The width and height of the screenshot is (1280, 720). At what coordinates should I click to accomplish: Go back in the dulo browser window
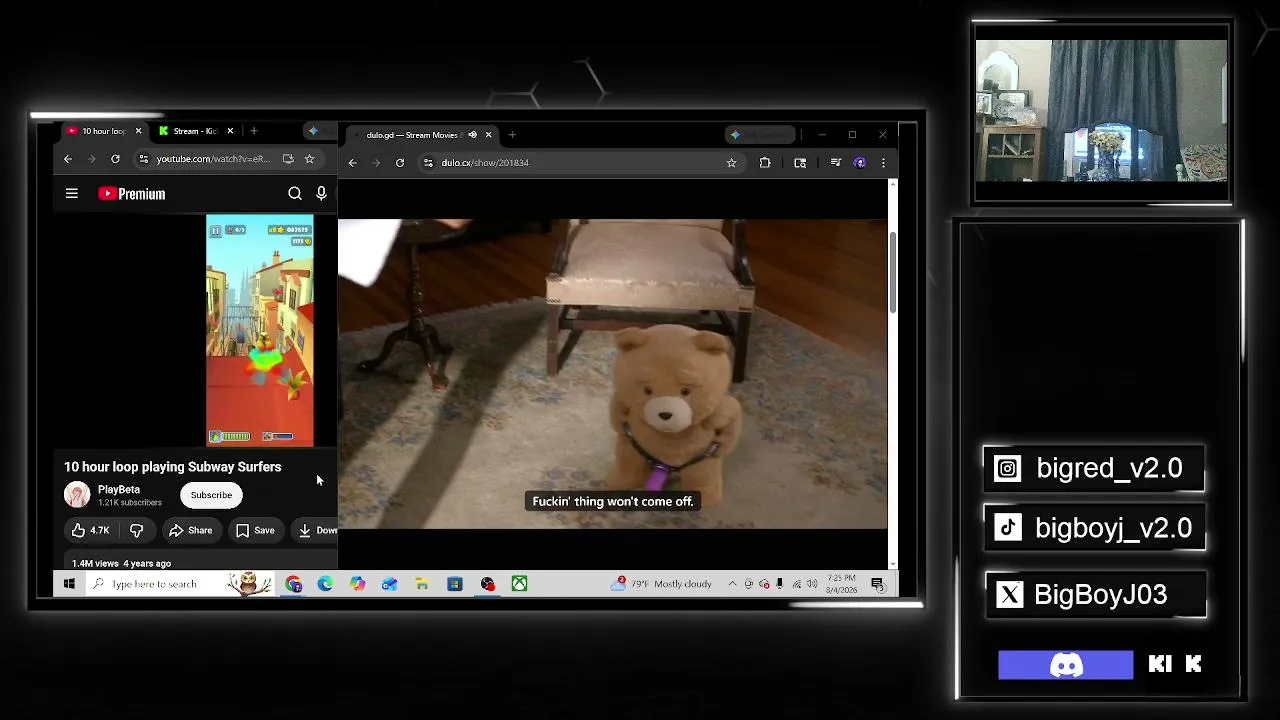click(352, 163)
